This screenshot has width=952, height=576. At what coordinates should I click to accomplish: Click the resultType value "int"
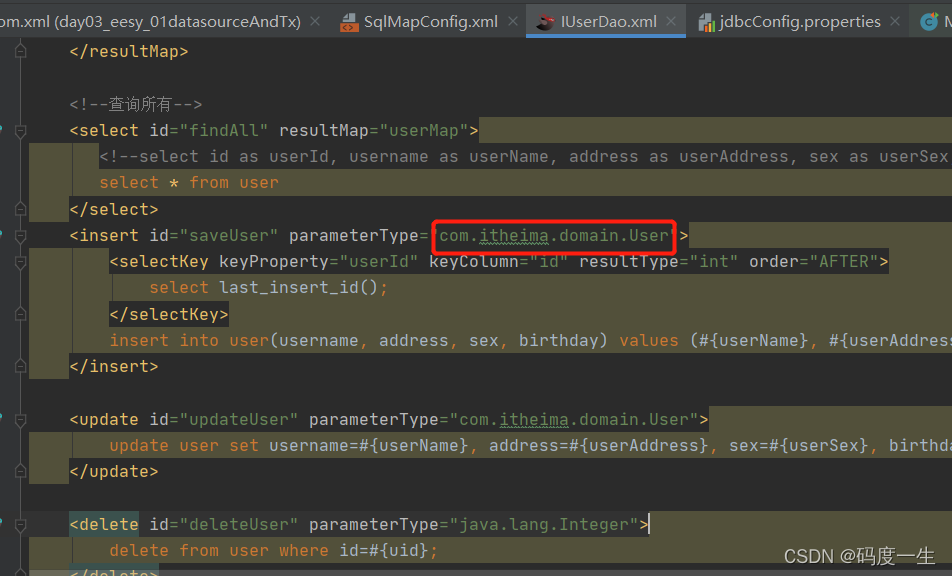coord(713,262)
